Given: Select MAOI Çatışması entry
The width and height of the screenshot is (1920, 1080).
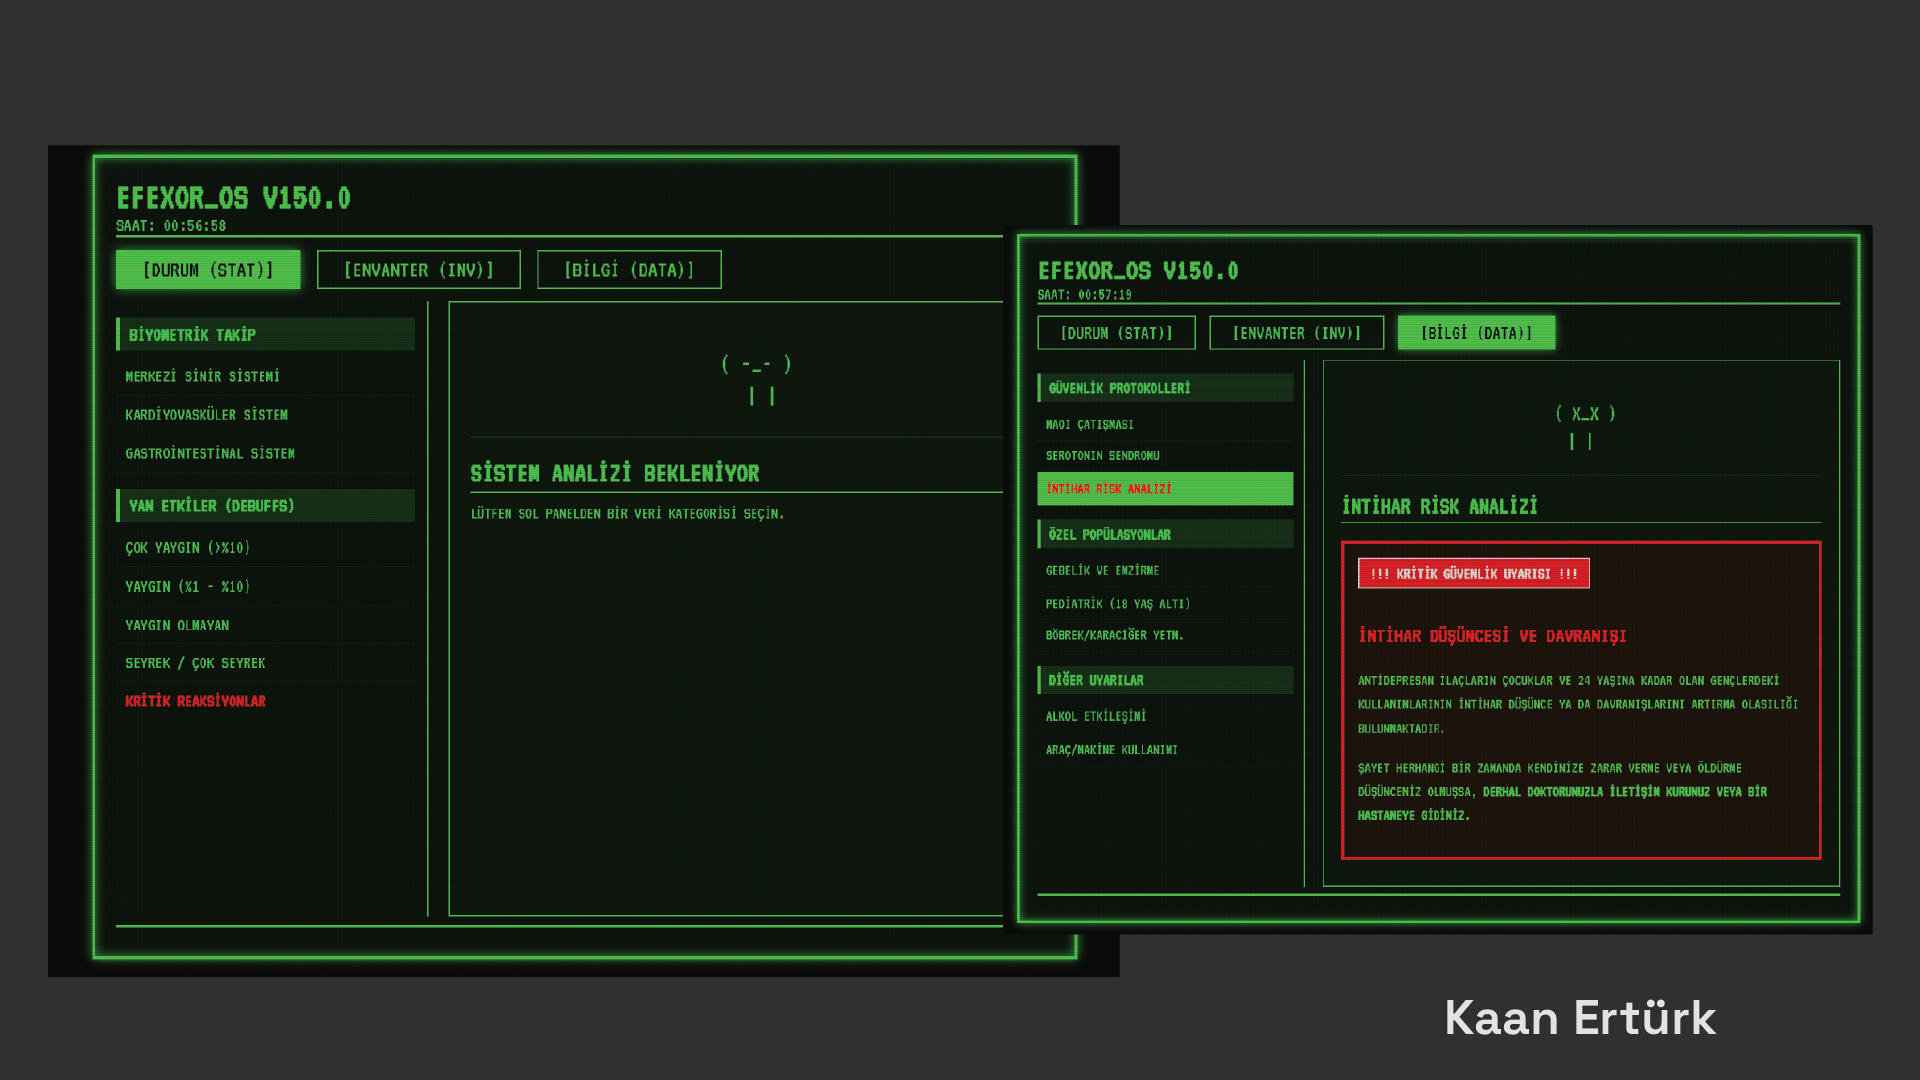Looking at the screenshot, I should point(1165,425).
